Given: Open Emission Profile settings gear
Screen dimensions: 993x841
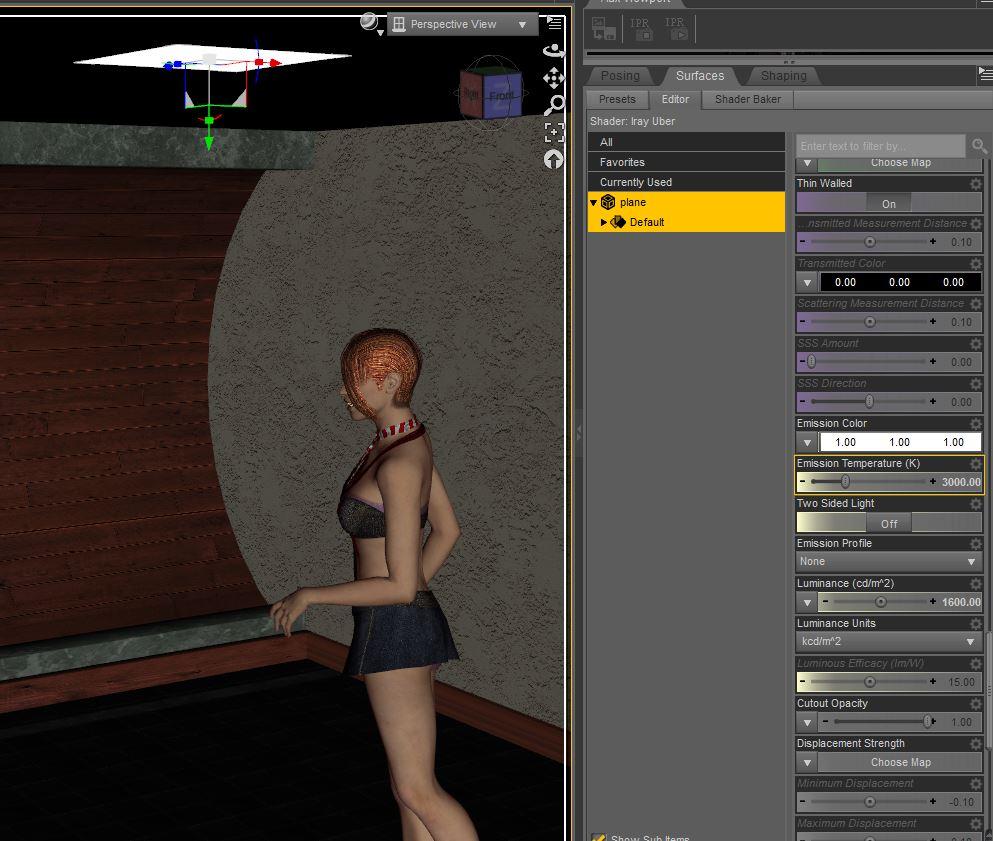Looking at the screenshot, I should click(976, 543).
